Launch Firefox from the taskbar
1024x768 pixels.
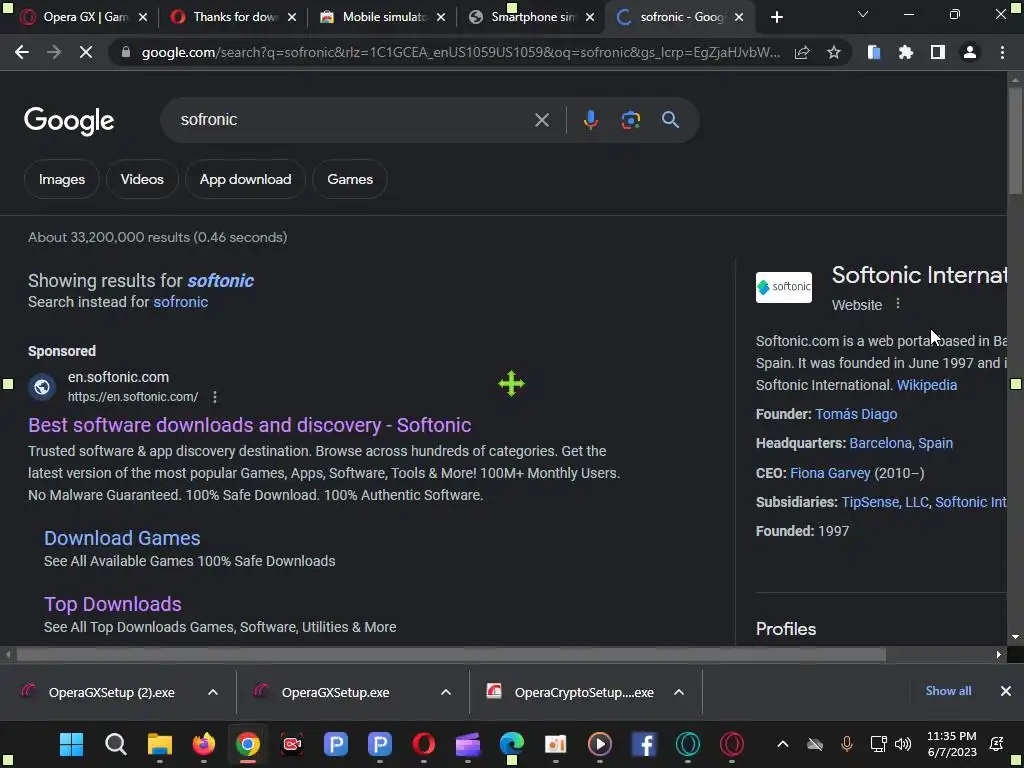point(204,744)
